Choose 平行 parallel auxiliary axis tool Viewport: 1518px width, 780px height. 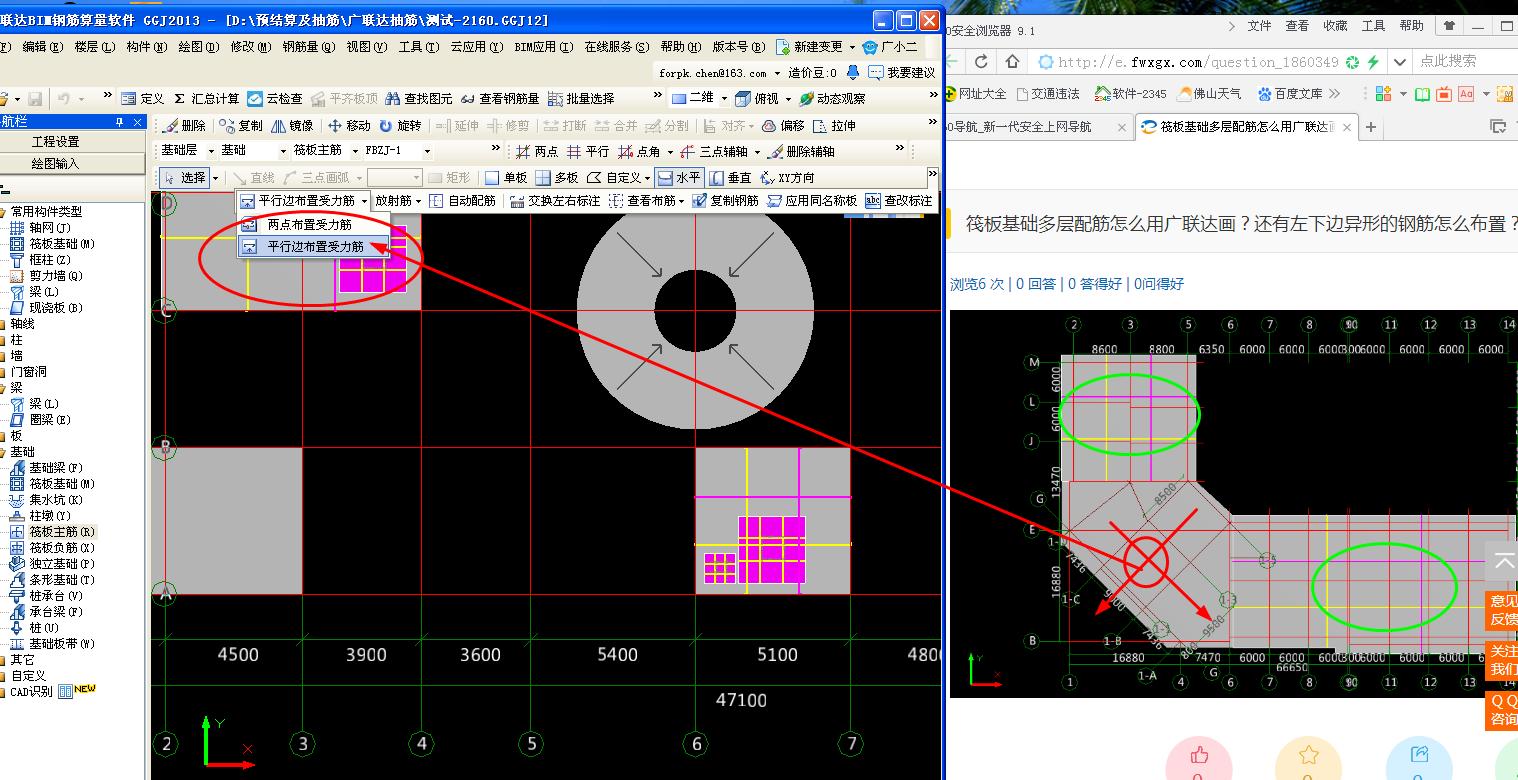pyautogui.click(x=587, y=152)
